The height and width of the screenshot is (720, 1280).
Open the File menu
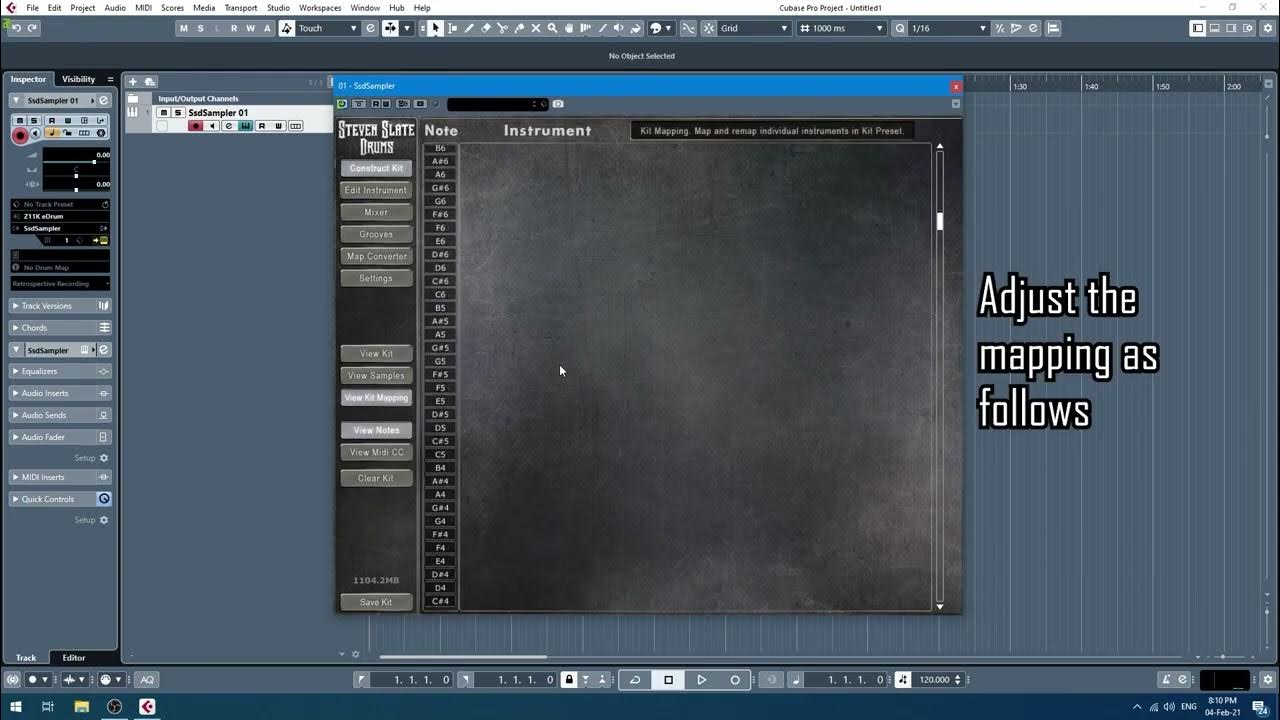pyautogui.click(x=32, y=8)
